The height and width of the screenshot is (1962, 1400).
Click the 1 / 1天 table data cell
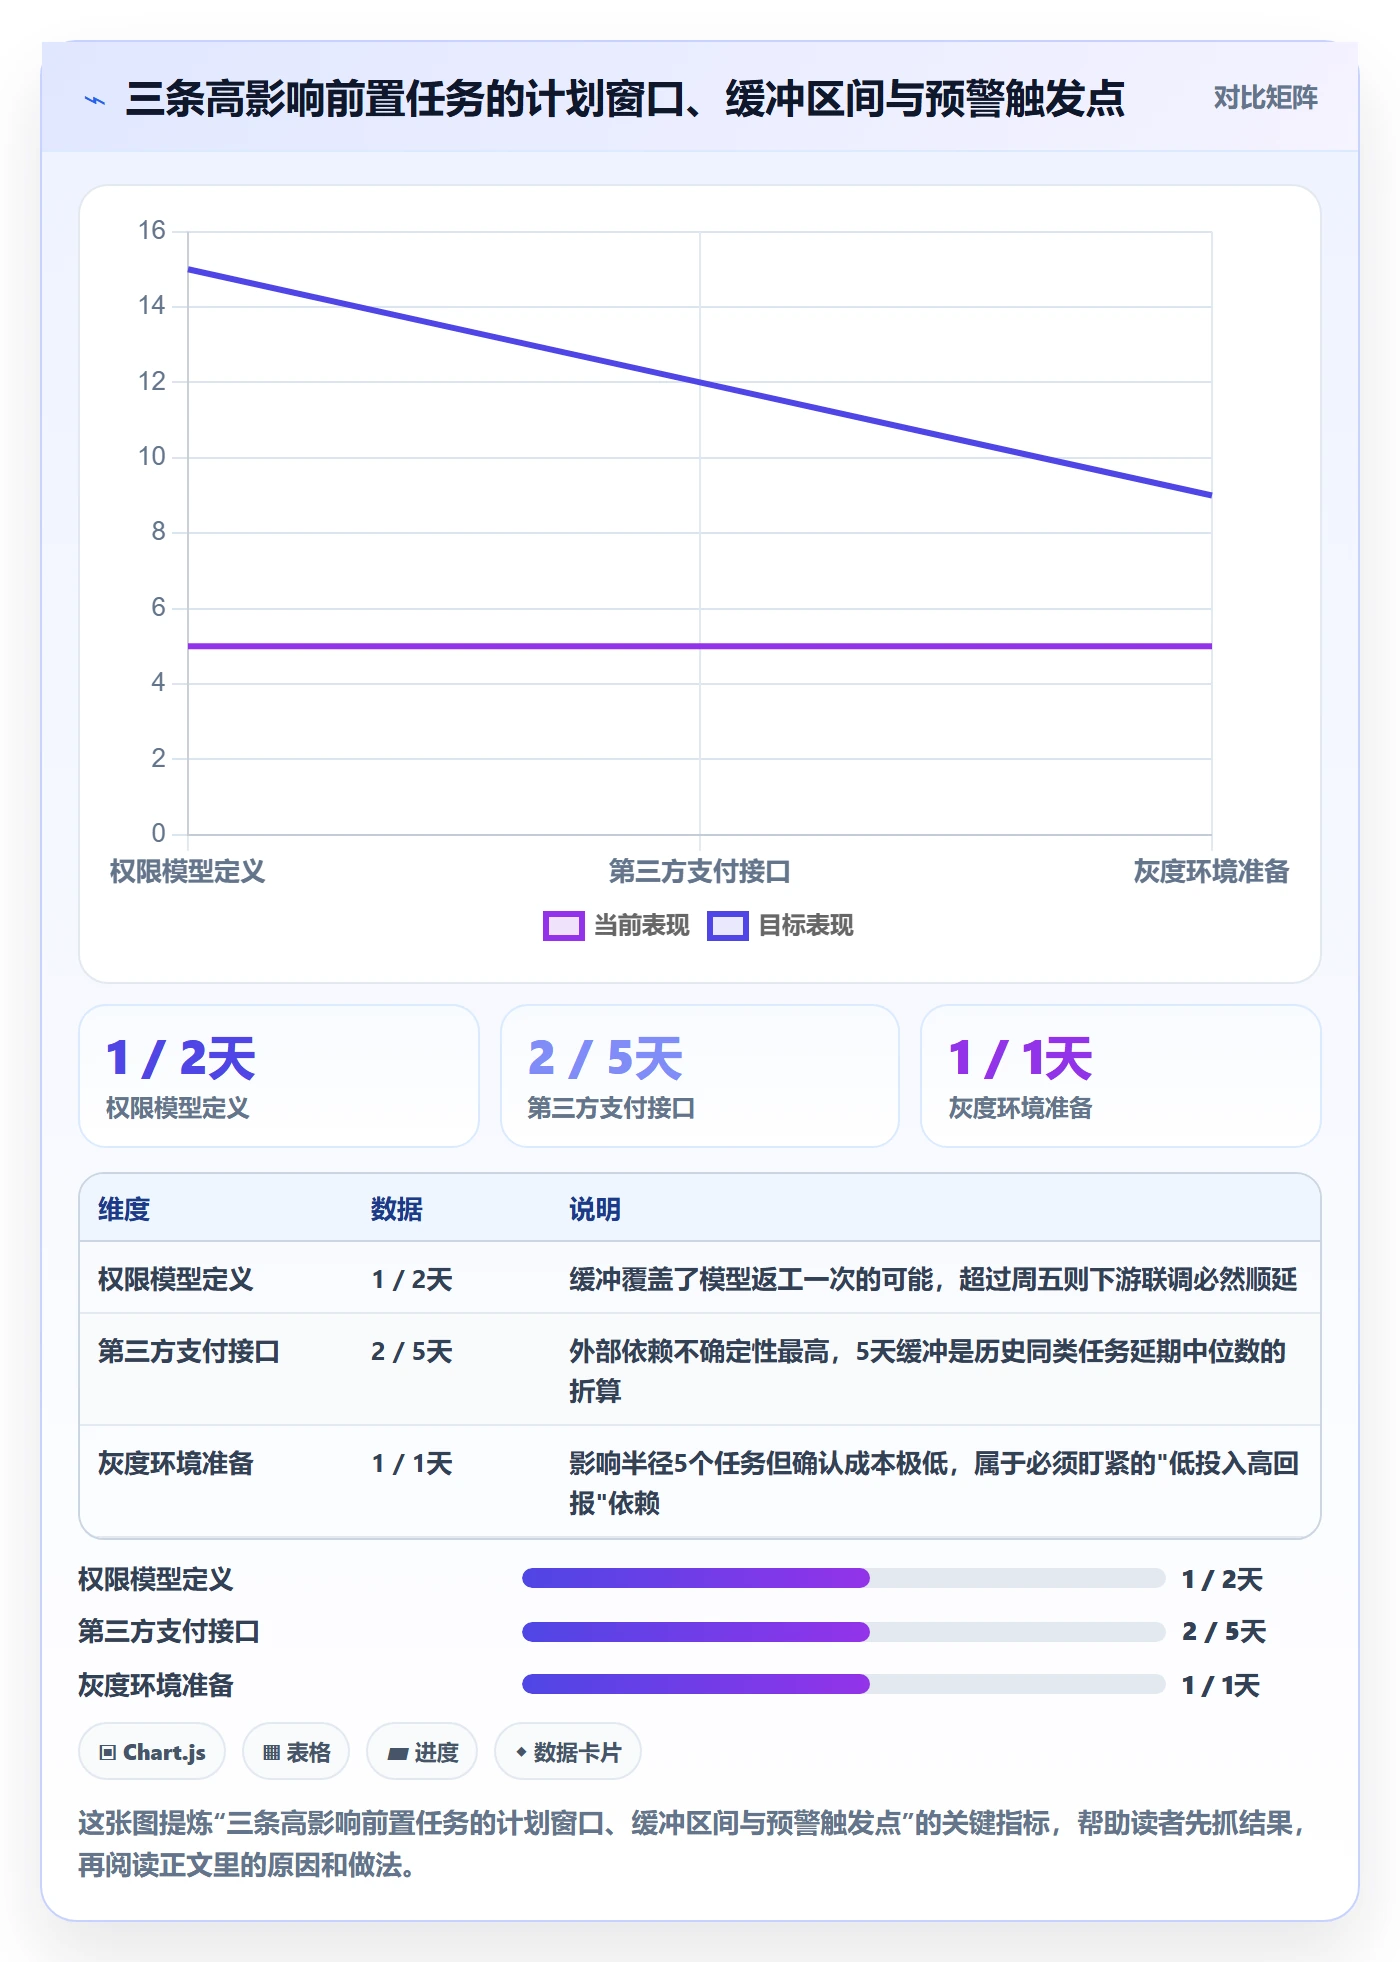click(x=412, y=1464)
